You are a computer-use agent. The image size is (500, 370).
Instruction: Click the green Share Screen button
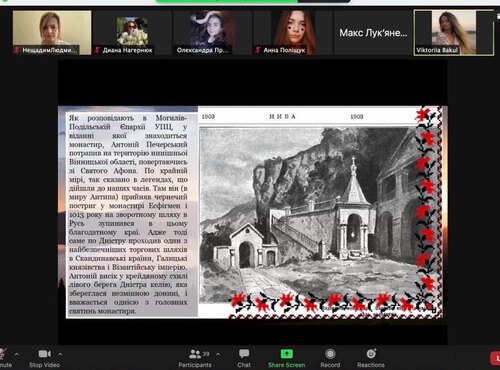pos(287,358)
